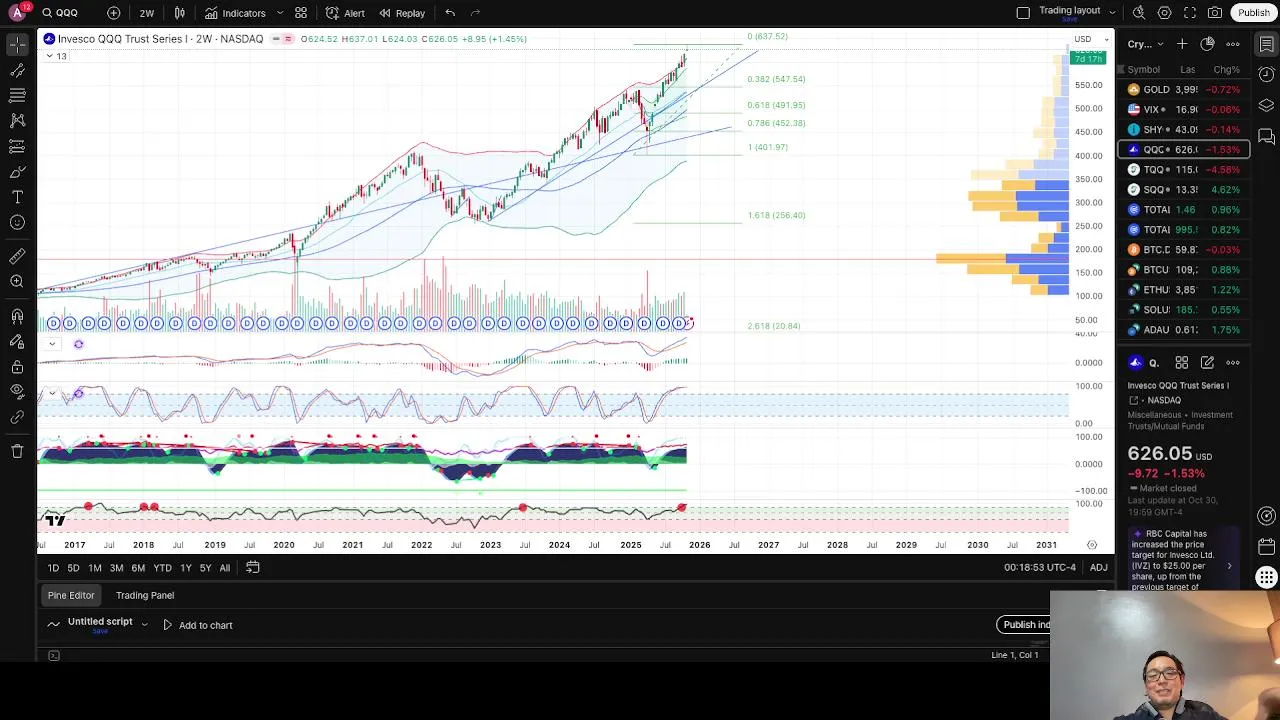1280x720 pixels.
Task: Select the layout setup square icon
Action: (x=1022, y=13)
